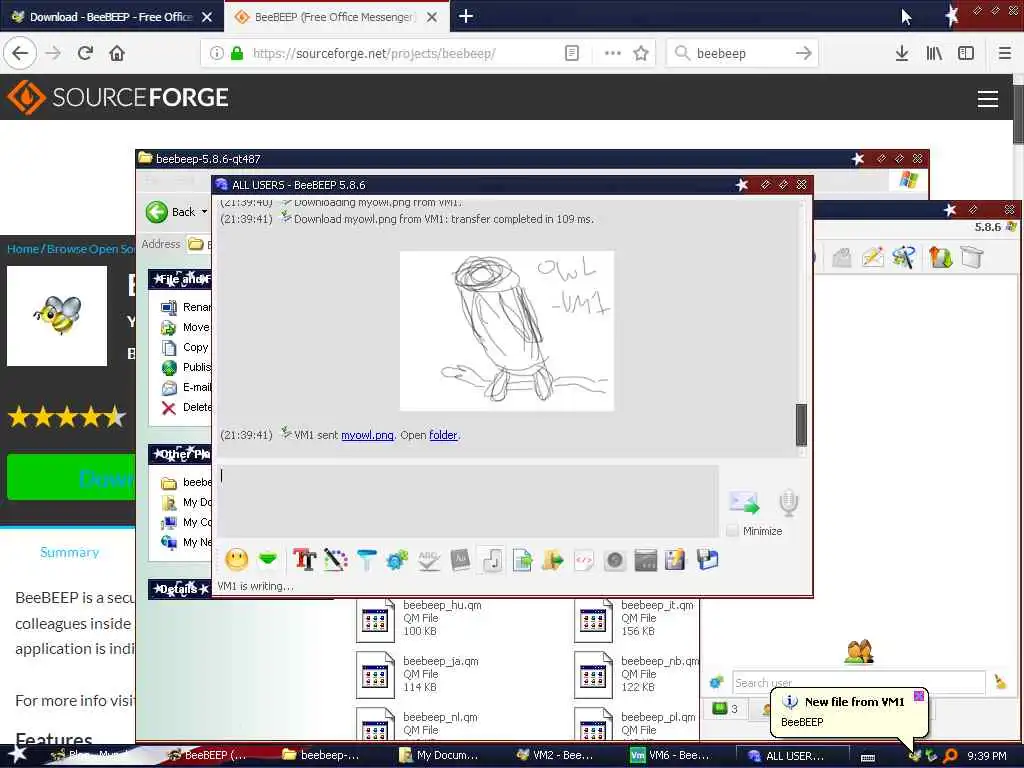Viewport: 1024px width, 768px height.
Task: Select the beebeep_nb.qm file
Action: [637, 675]
